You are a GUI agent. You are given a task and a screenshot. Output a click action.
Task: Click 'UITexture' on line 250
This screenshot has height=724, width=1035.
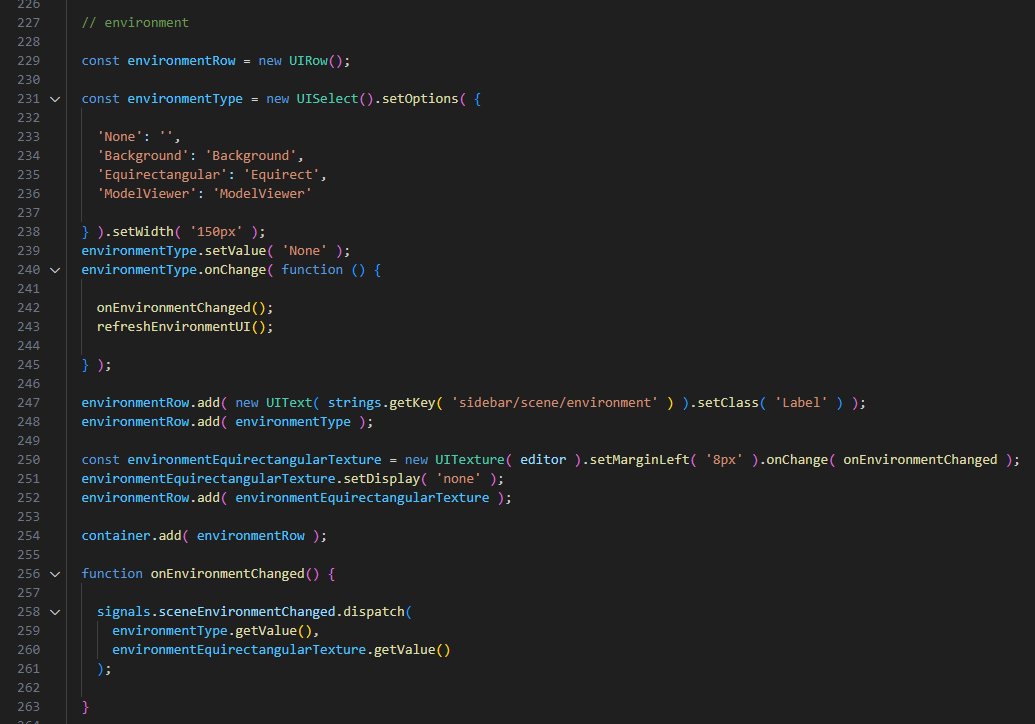469,460
